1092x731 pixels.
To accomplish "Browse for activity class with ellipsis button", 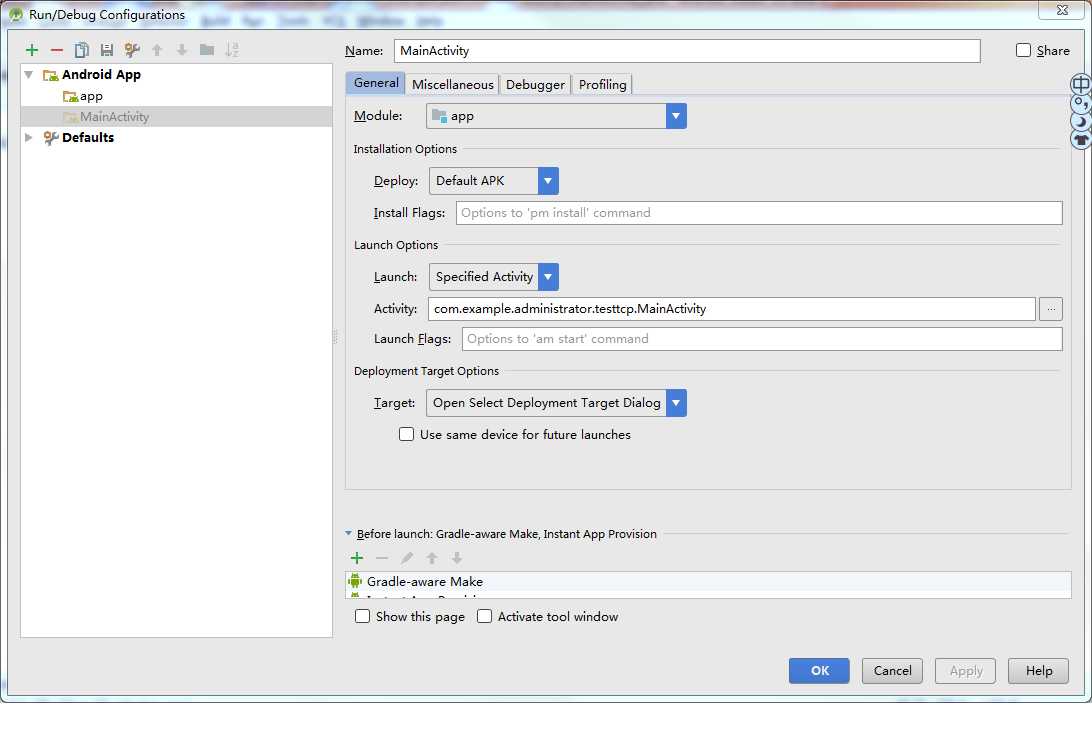I will [1051, 308].
